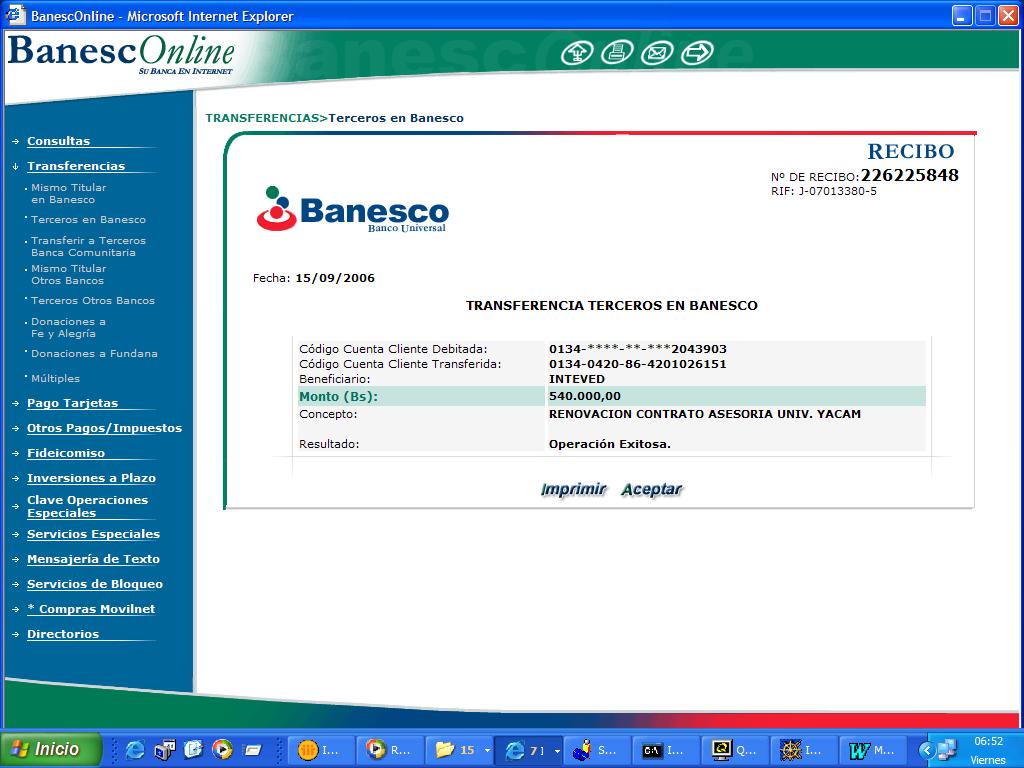Click the BanescOnline logo in the banner
The height and width of the screenshot is (768, 1024).
coord(121,54)
